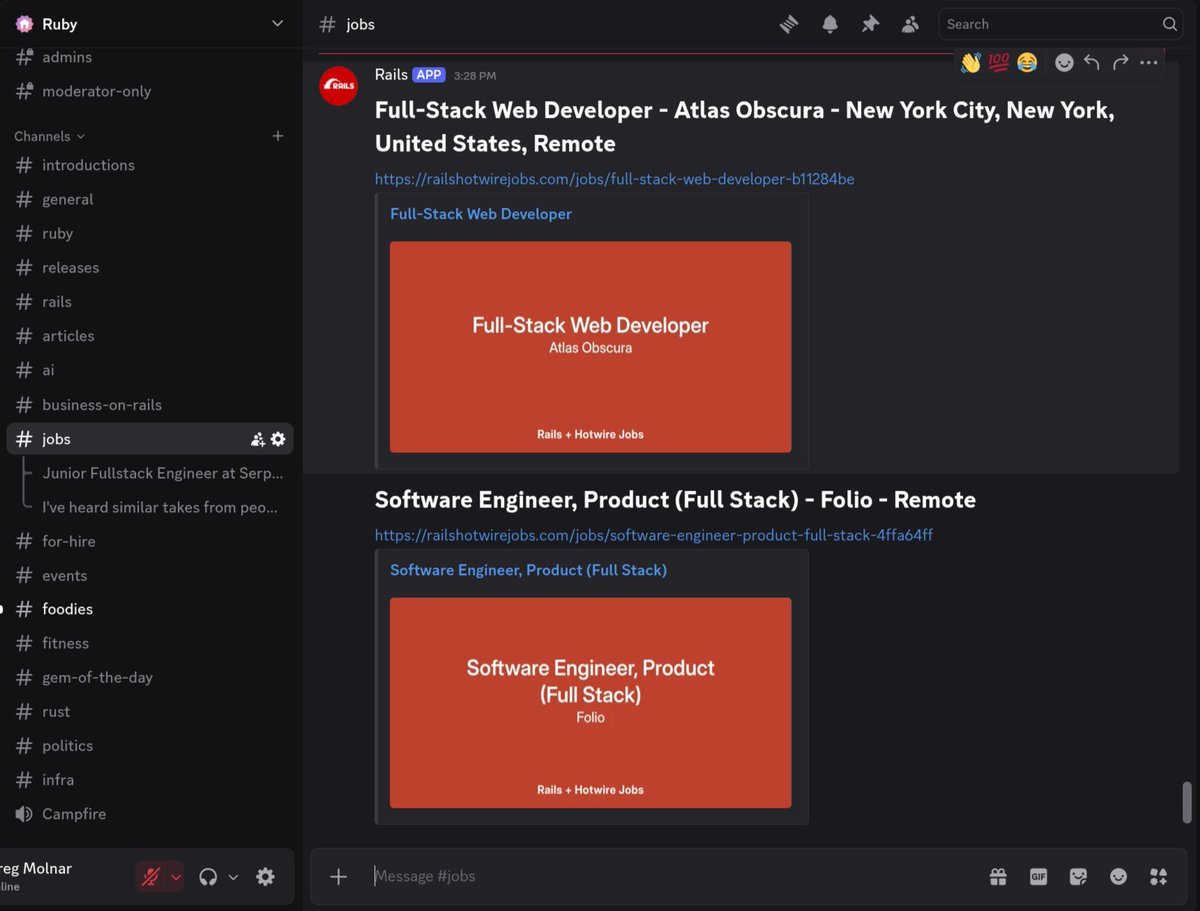Open the Threads icon in the header
The width and height of the screenshot is (1200, 911).
(789, 24)
